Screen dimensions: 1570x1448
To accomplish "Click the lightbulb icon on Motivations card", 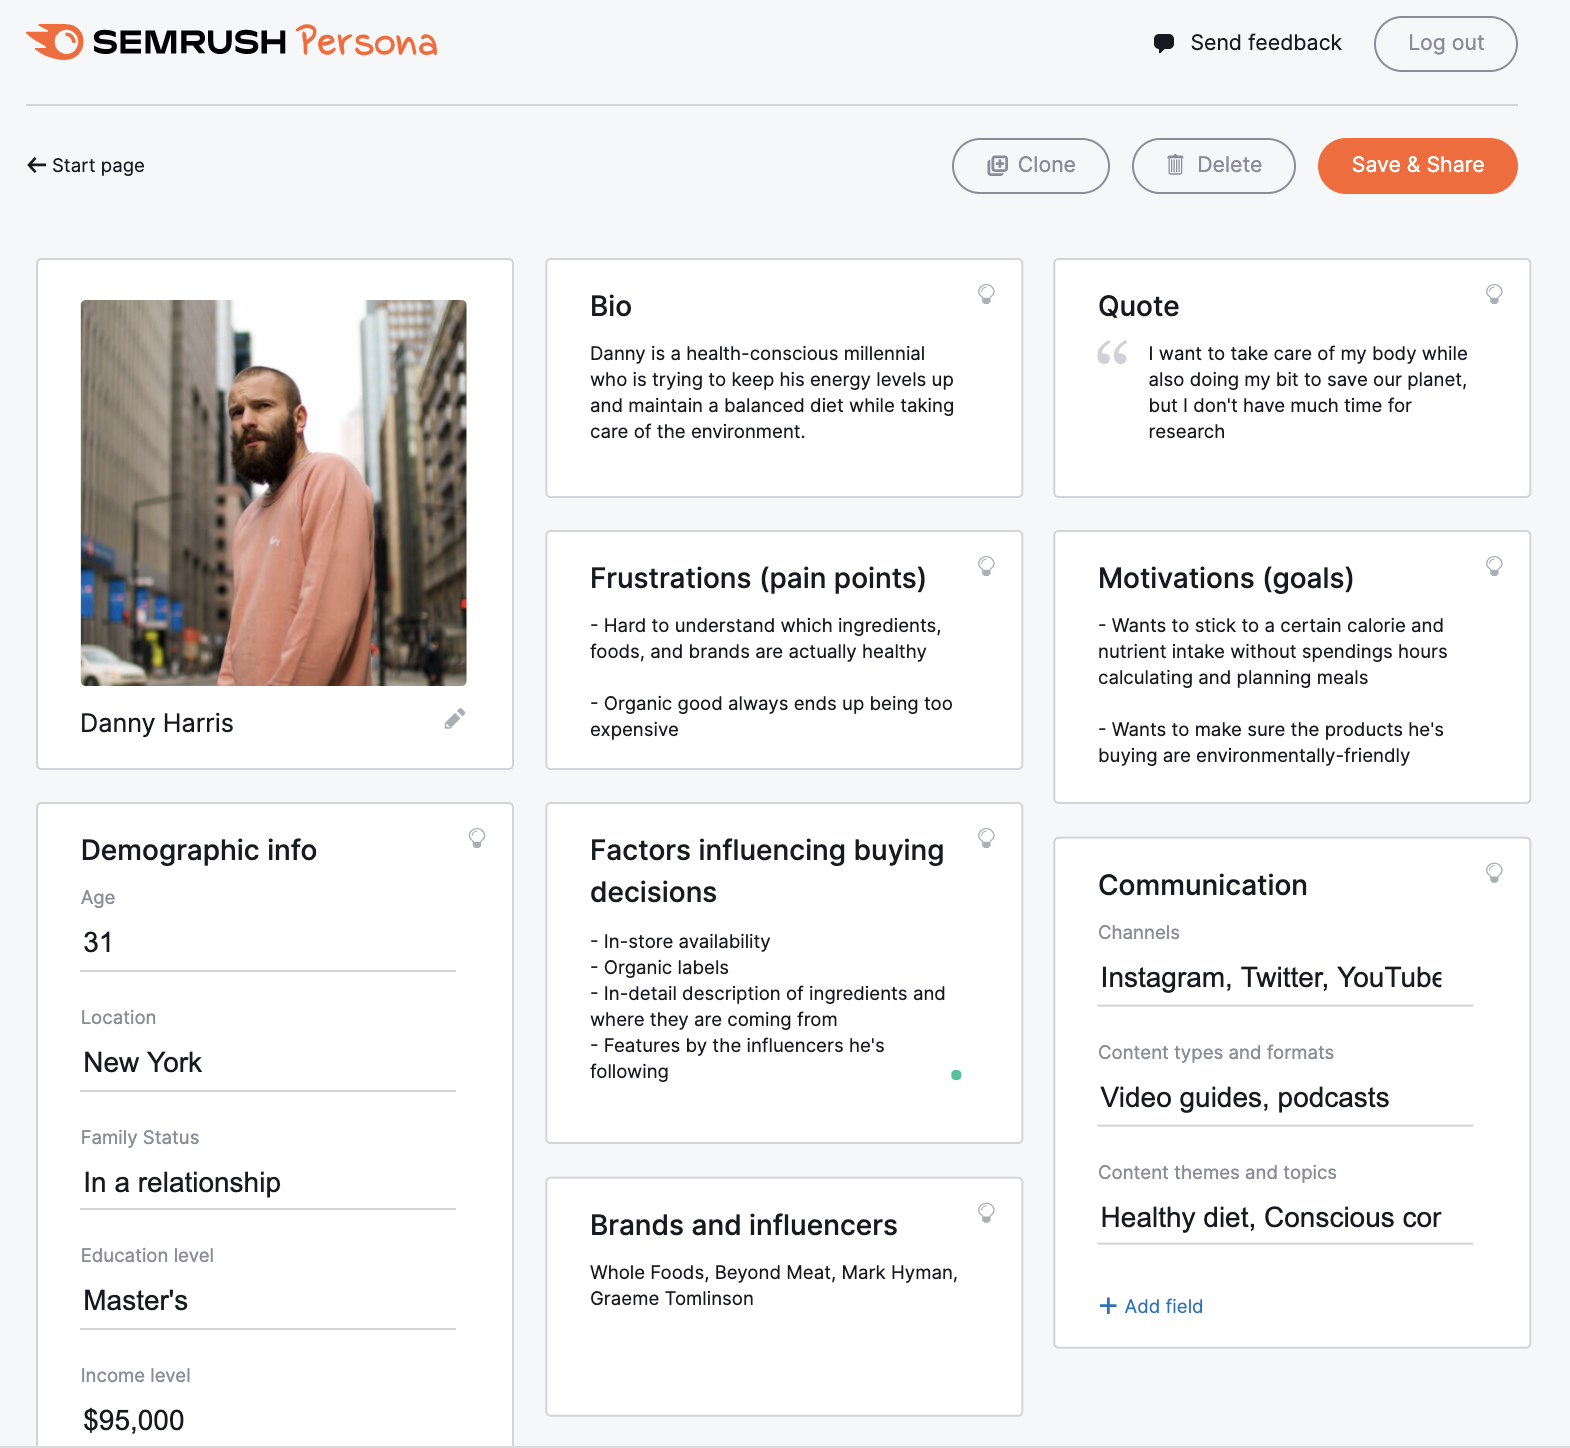I will click(1494, 566).
